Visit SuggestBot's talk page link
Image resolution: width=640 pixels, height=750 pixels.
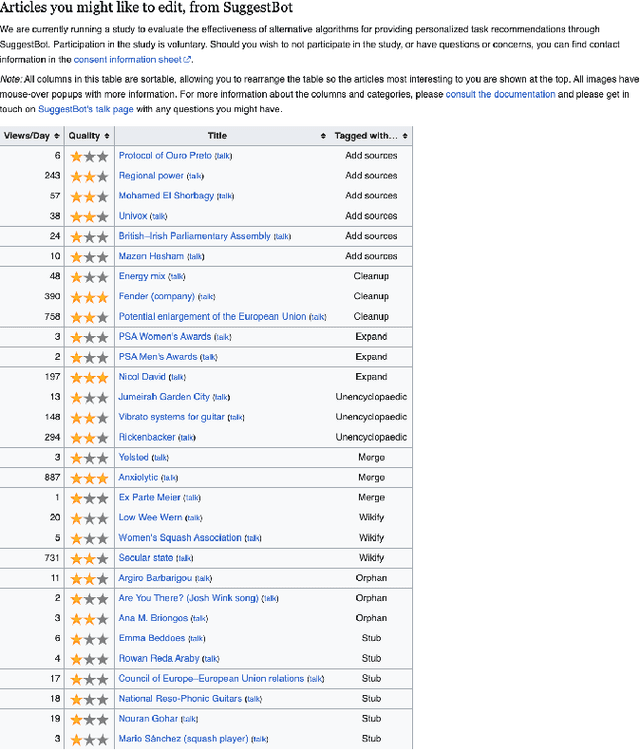(85, 108)
